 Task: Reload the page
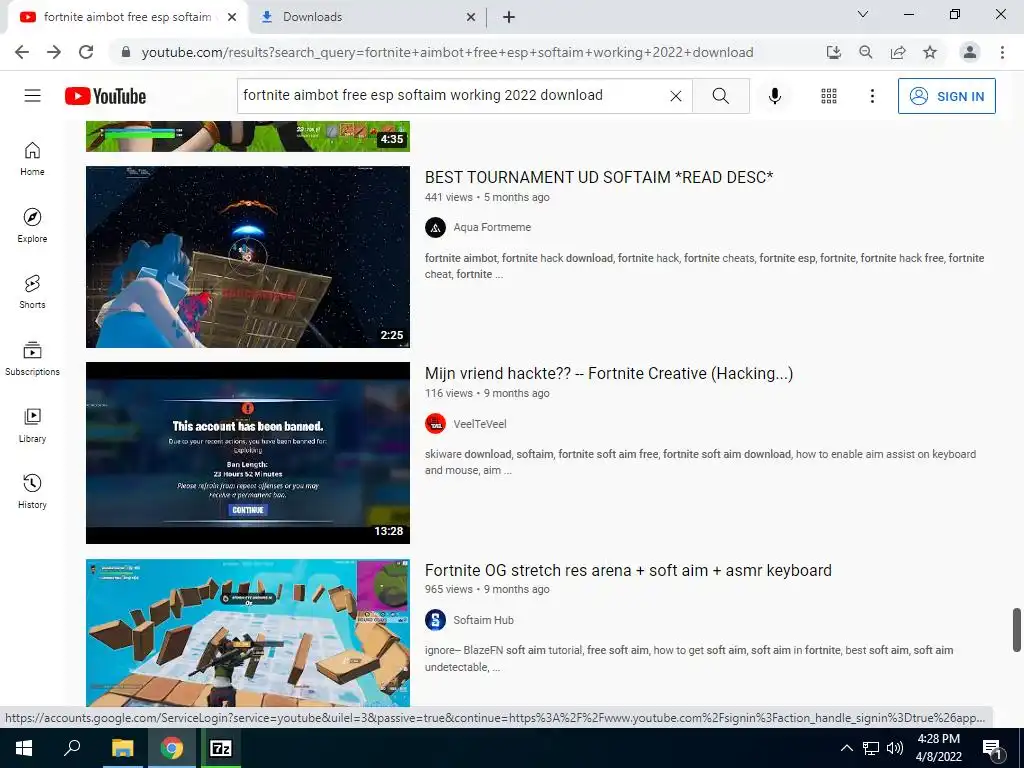[x=86, y=52]
